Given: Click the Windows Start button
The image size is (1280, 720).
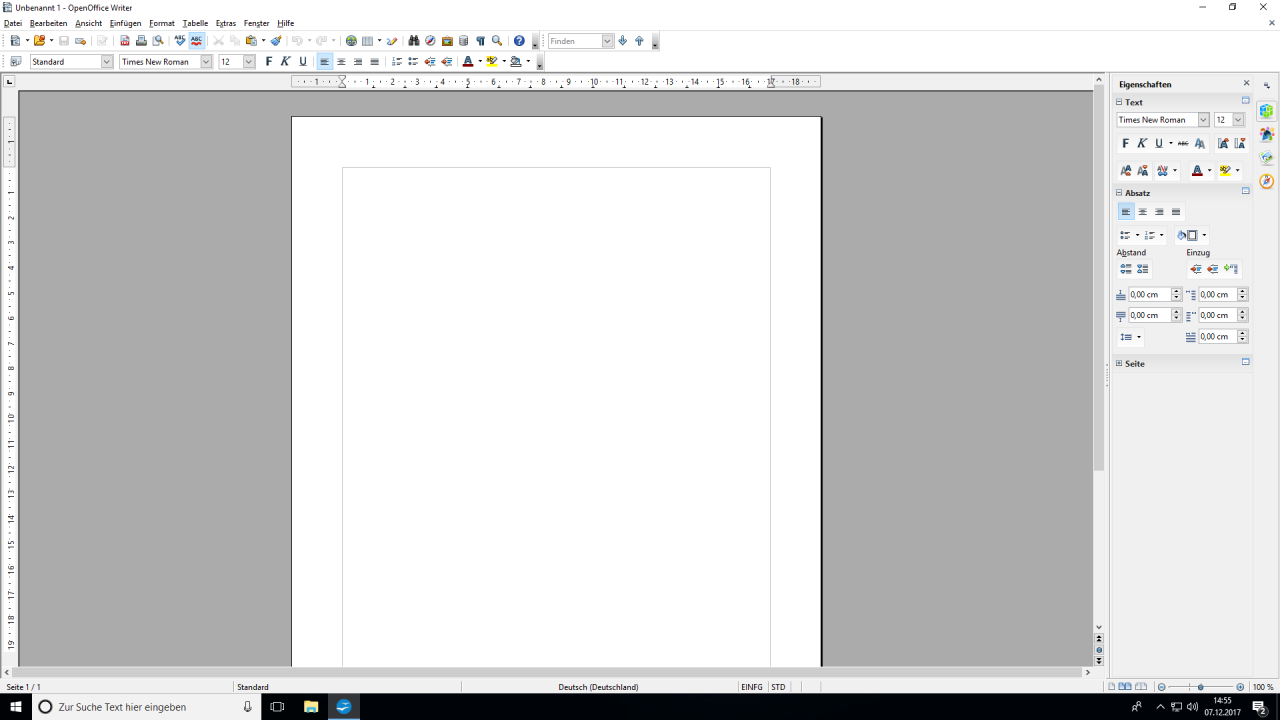Looking at the screenshot, I should (x=16, y=706).
